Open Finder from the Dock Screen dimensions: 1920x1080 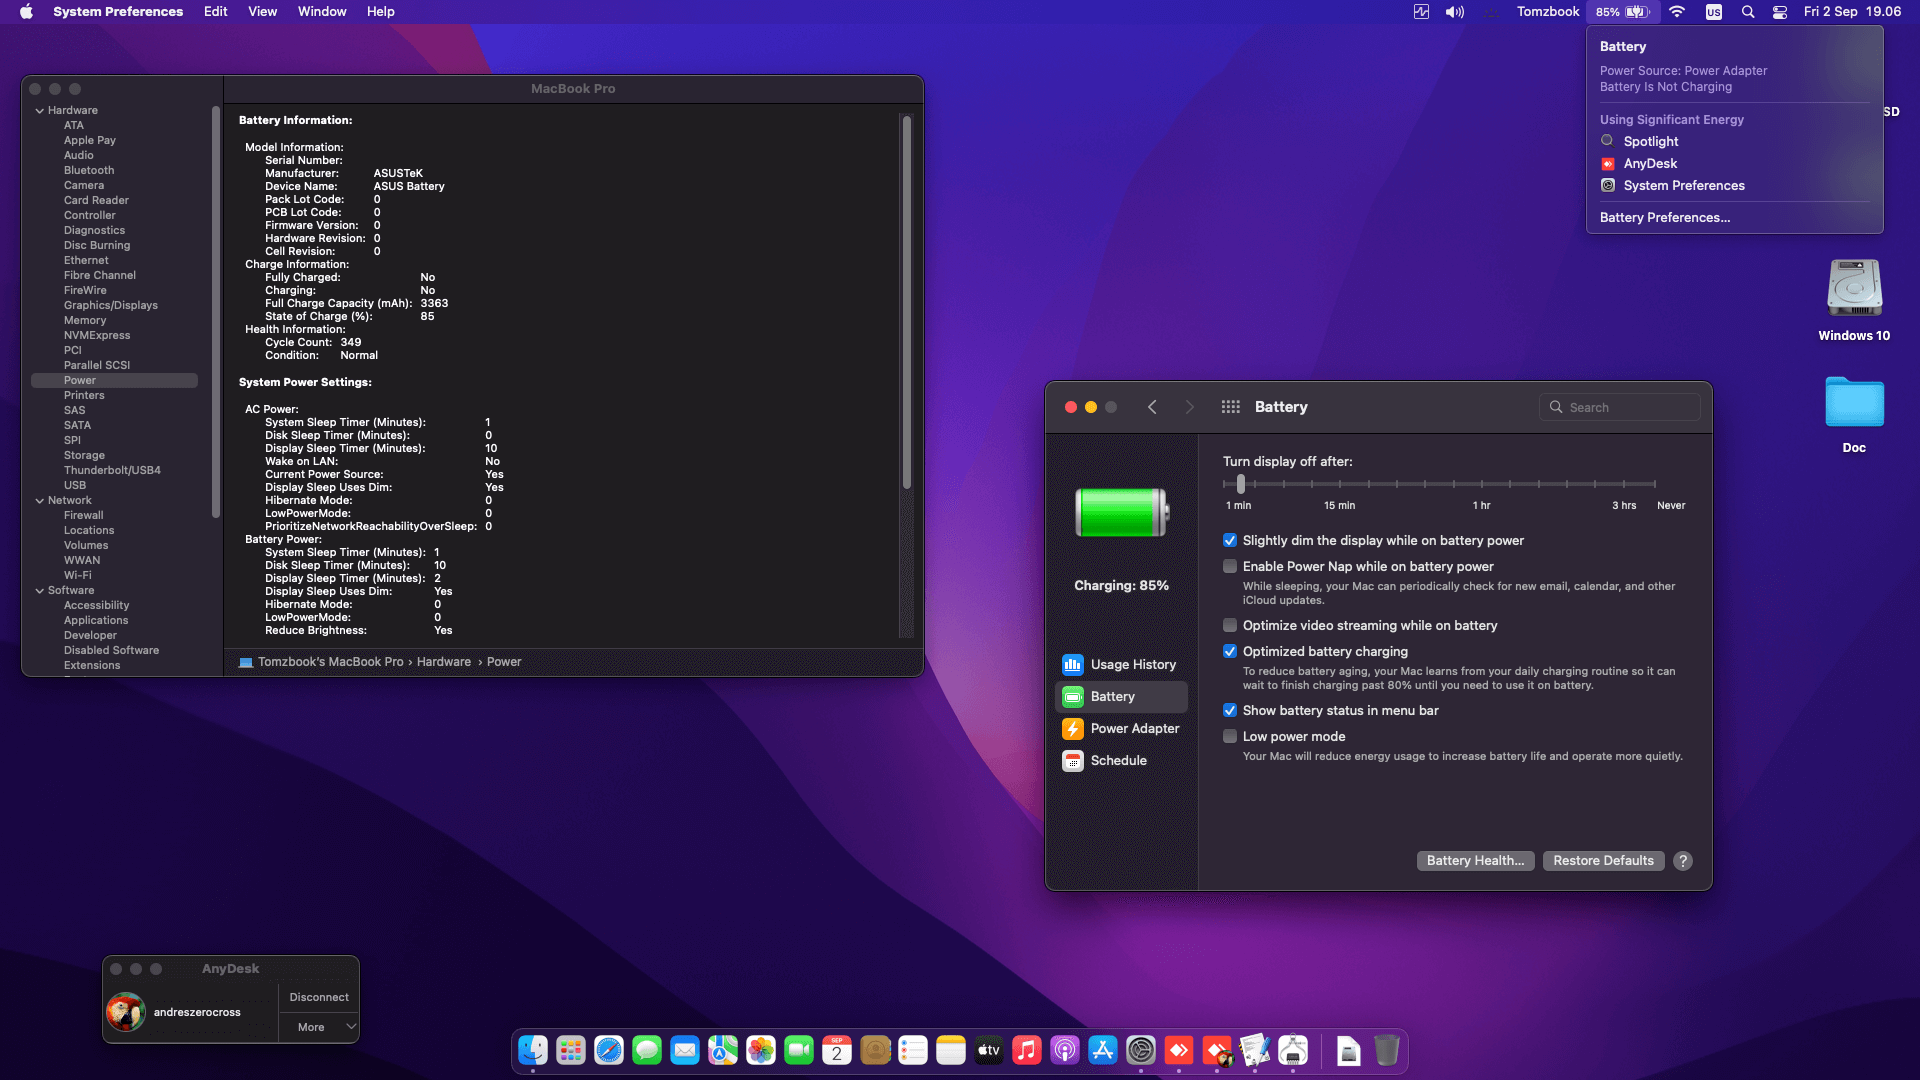[533, 1050]
